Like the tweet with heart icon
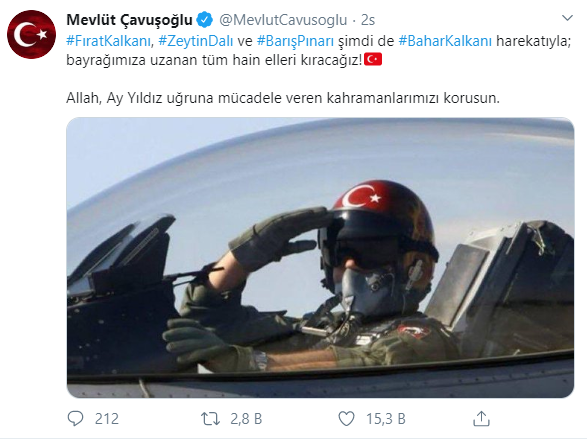 click(346, 419)
